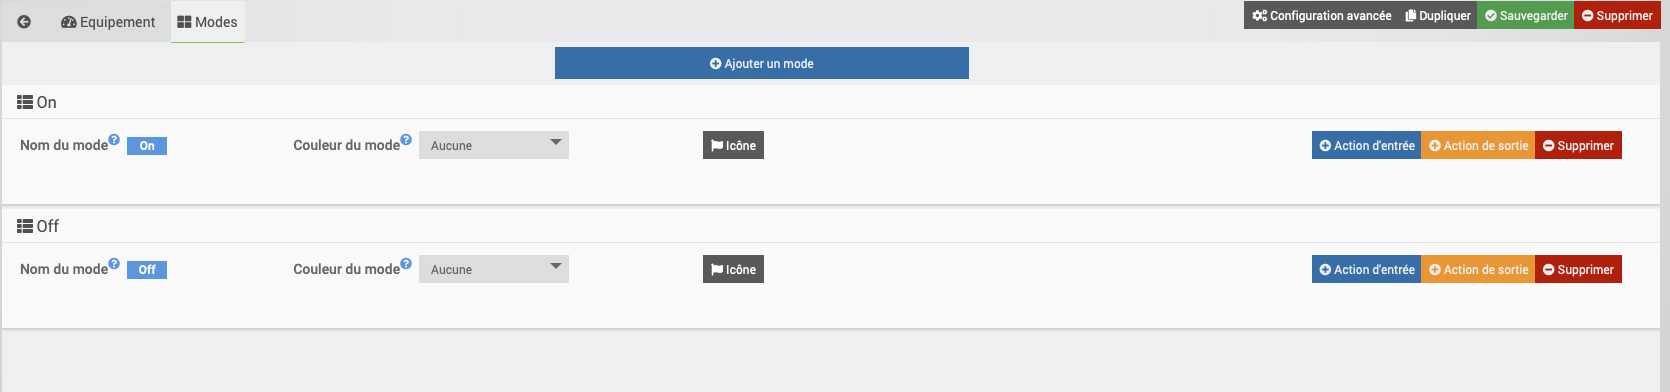Add Action d'entrée to Off mode
This screenshot has height=392, width=1670.
click(1366, 269)
